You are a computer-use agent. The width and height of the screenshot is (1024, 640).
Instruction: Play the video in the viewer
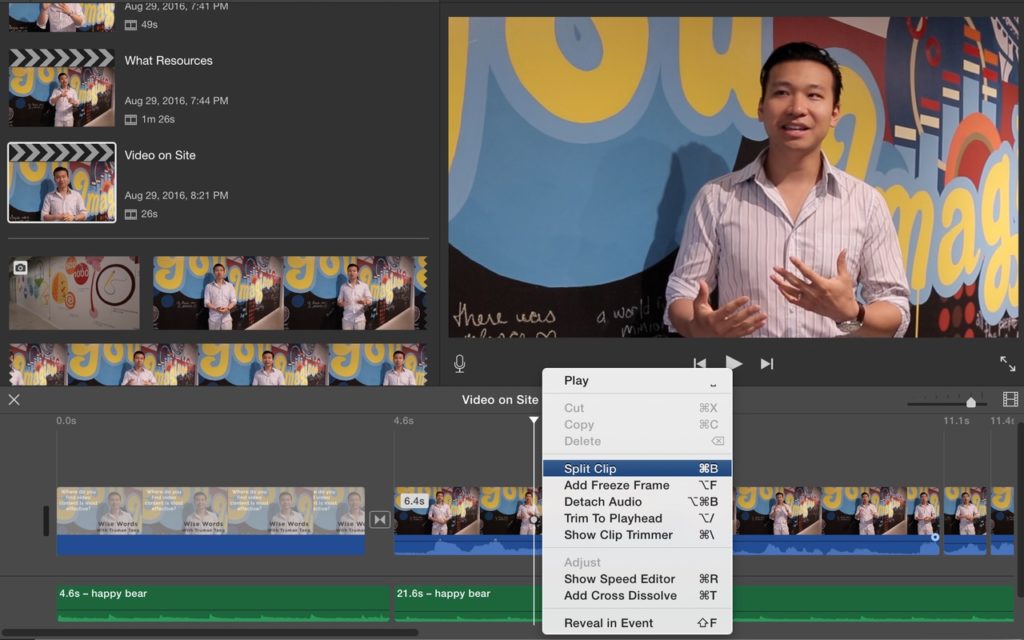point(733,363)
